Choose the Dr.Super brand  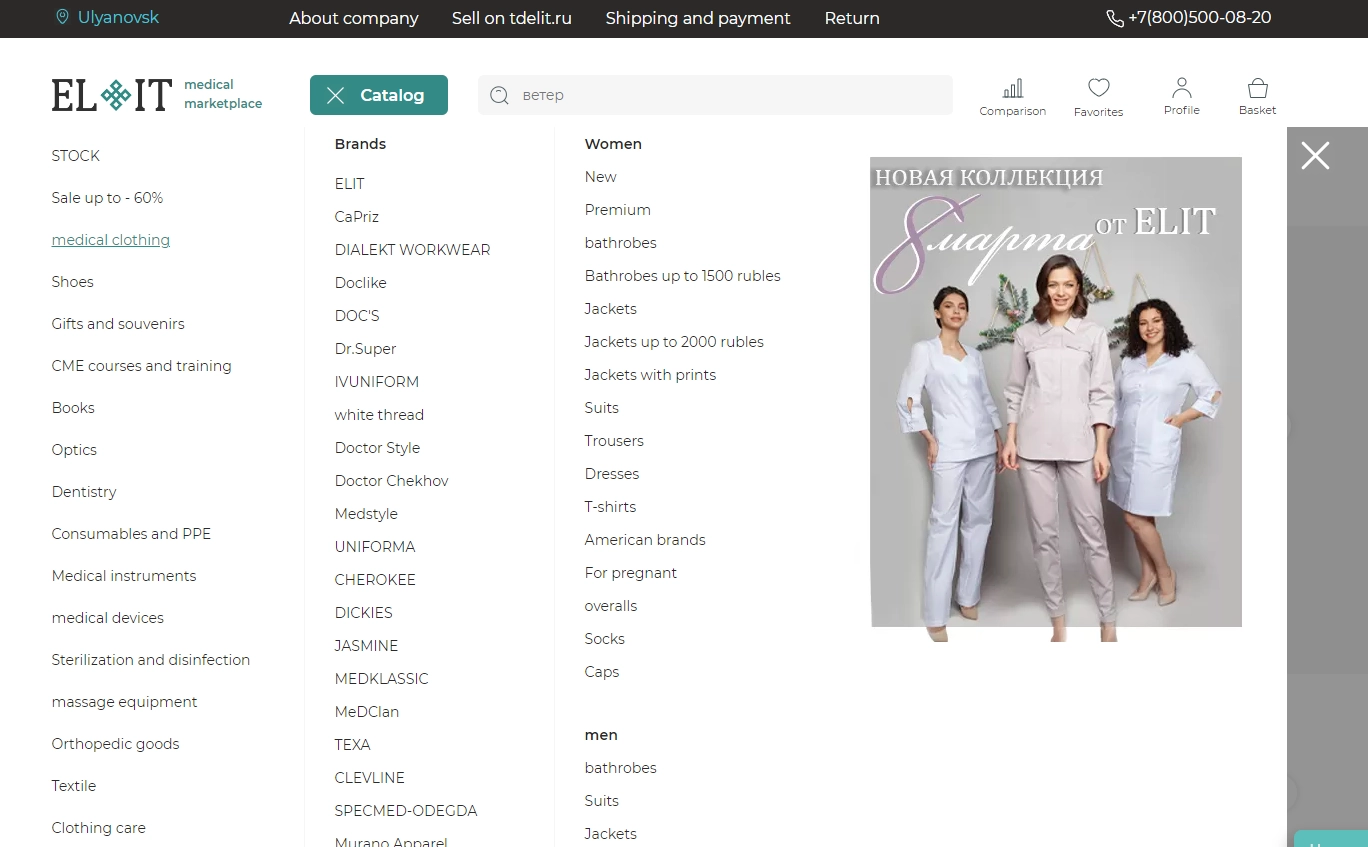pos(366,349)
